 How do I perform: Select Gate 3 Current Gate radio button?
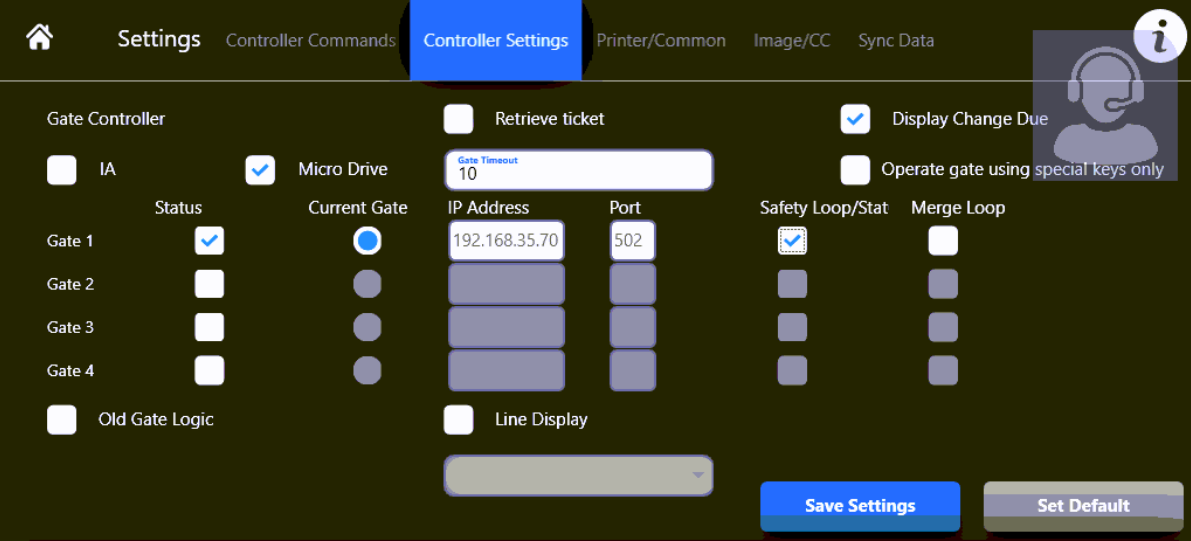pyautogui.click(x=368, y=327)
